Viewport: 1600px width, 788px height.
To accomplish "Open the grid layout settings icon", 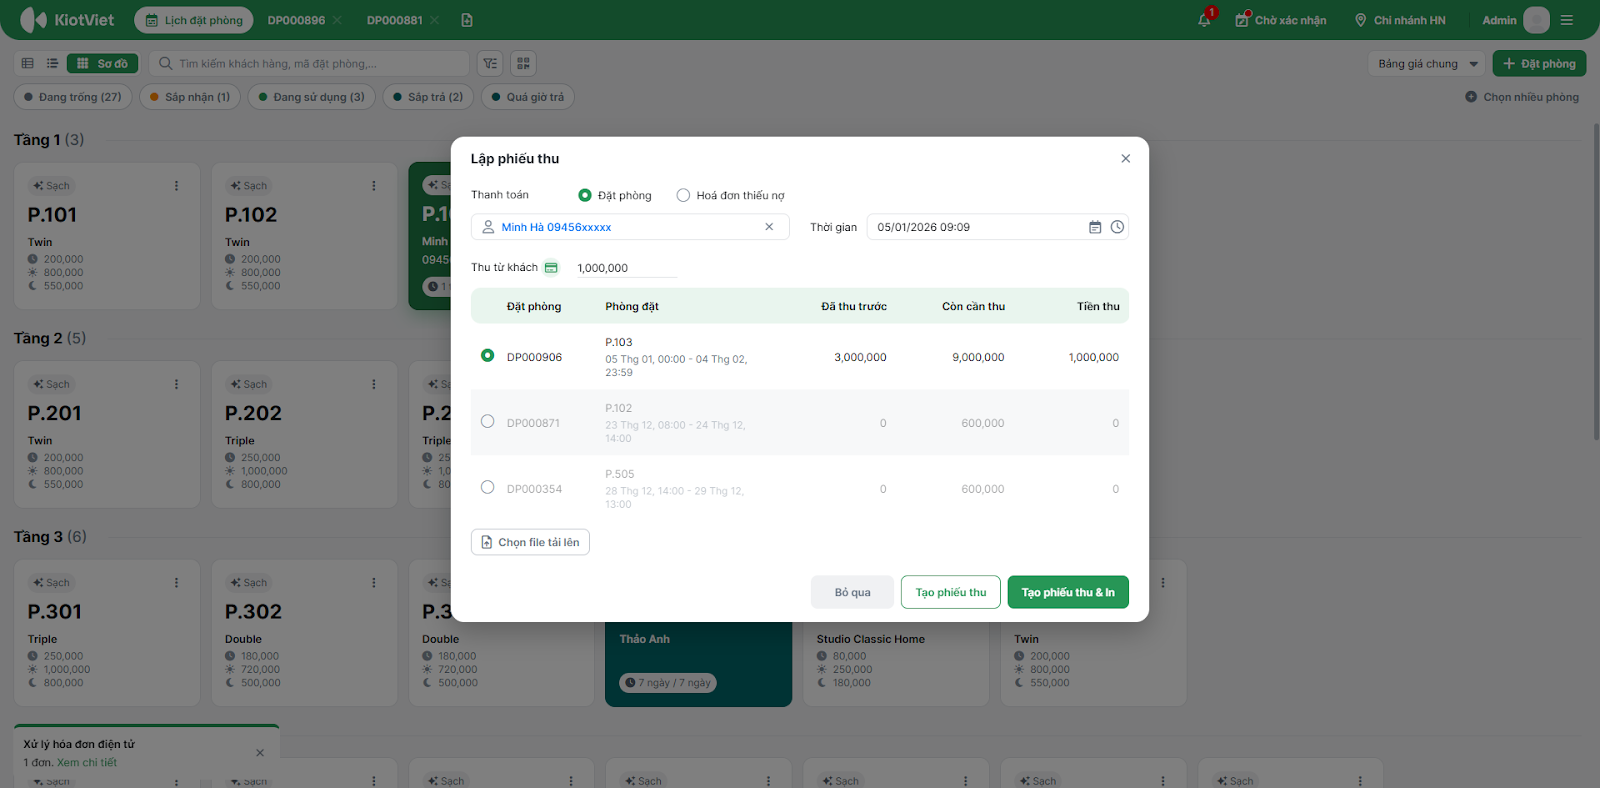I will (x=523, y=63).
